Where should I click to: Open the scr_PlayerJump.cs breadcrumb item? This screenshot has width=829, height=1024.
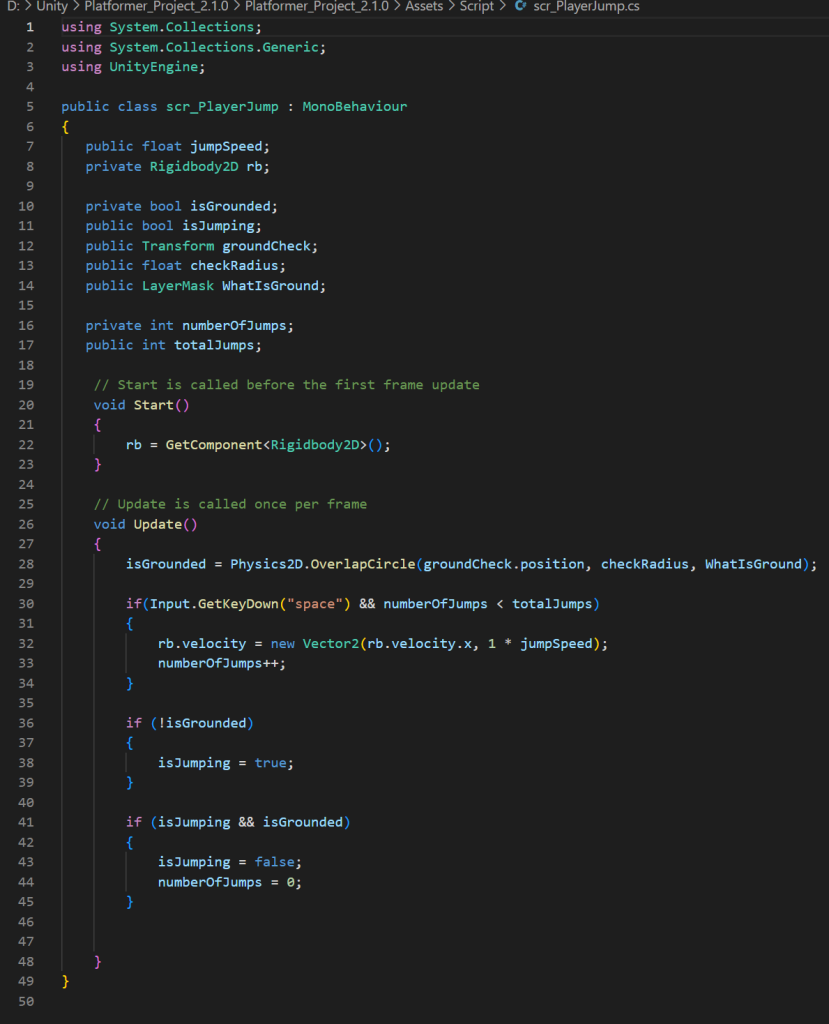(x=587, y=7)
